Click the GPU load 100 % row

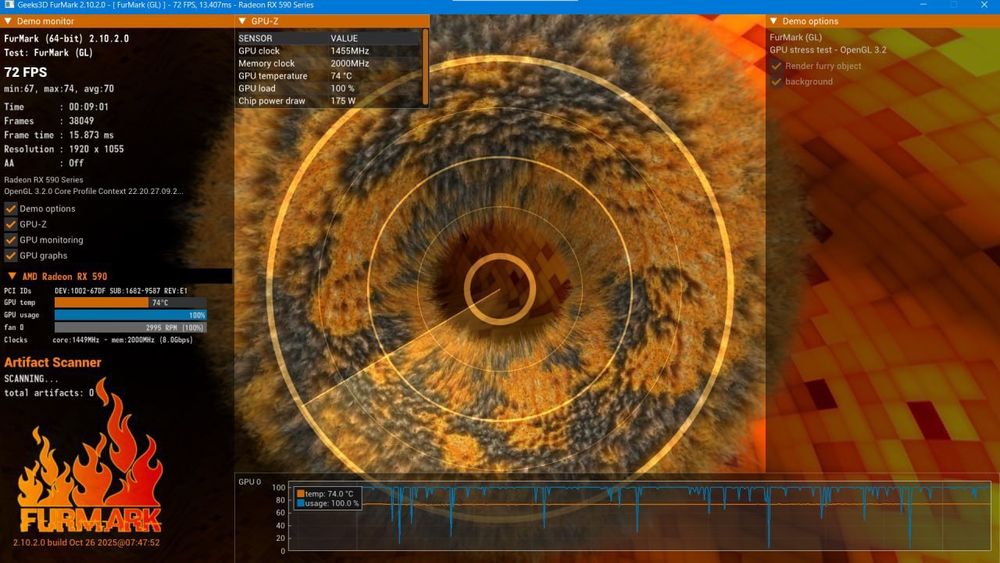pos(328,88)
